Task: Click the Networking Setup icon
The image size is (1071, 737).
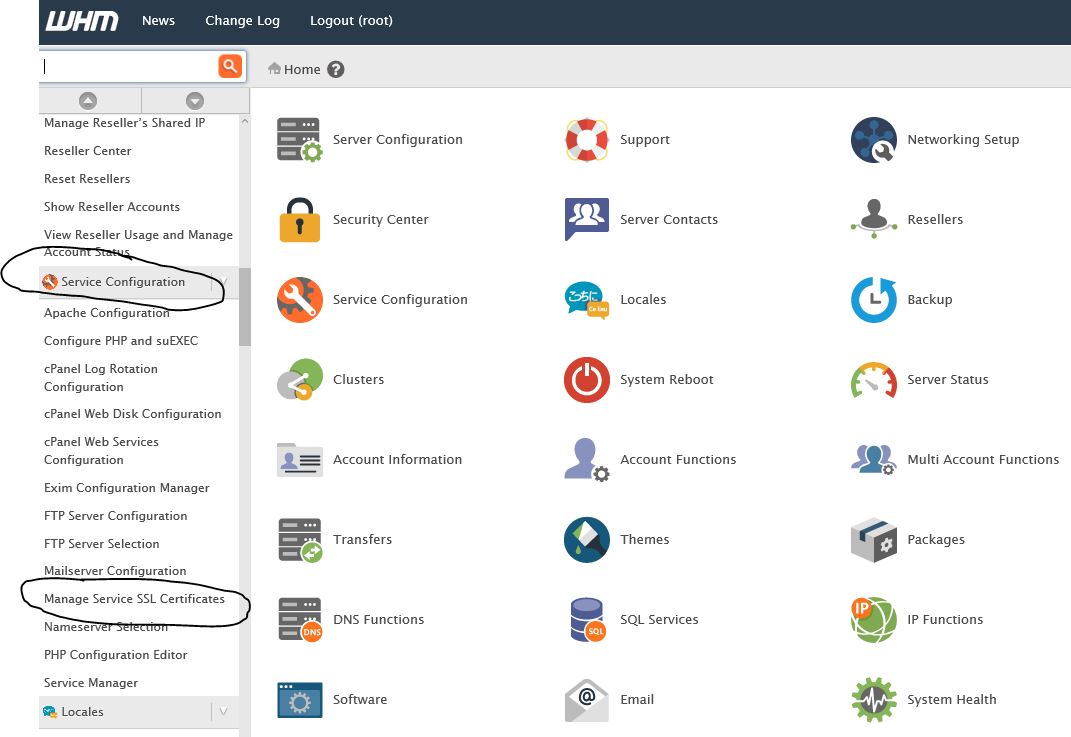Action: coord(873,140)
